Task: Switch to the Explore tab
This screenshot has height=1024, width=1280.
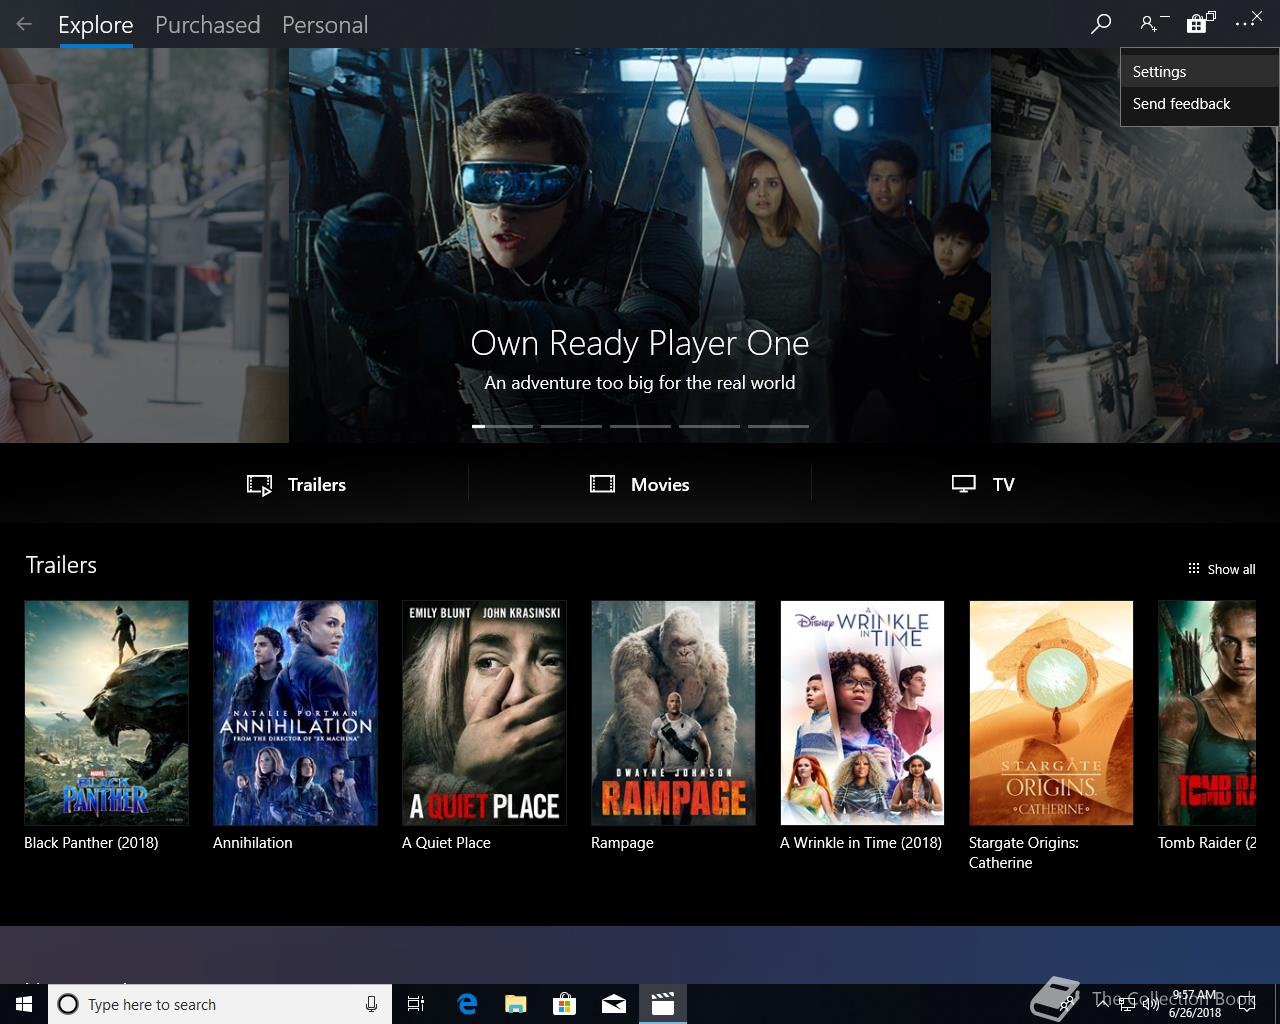Action: [x=95, y=25]
